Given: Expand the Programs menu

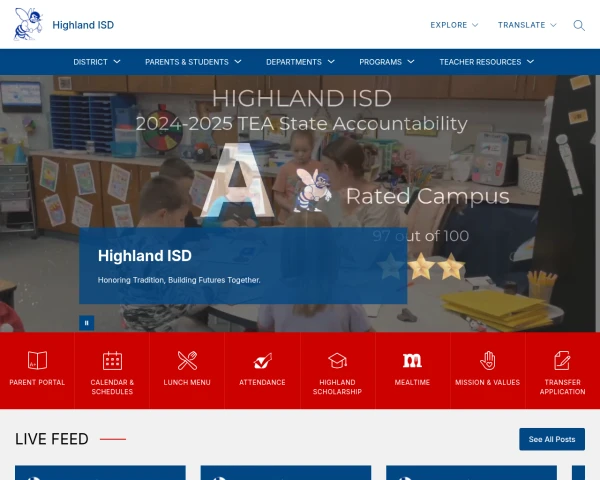Looking at the screenshot, I should coord(387,62).
